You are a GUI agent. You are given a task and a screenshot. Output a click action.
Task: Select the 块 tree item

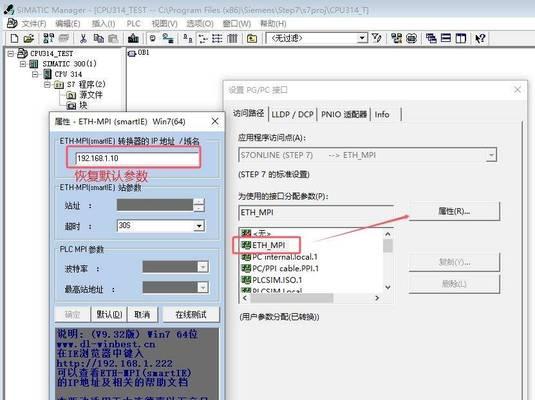(x=77, y=105)
